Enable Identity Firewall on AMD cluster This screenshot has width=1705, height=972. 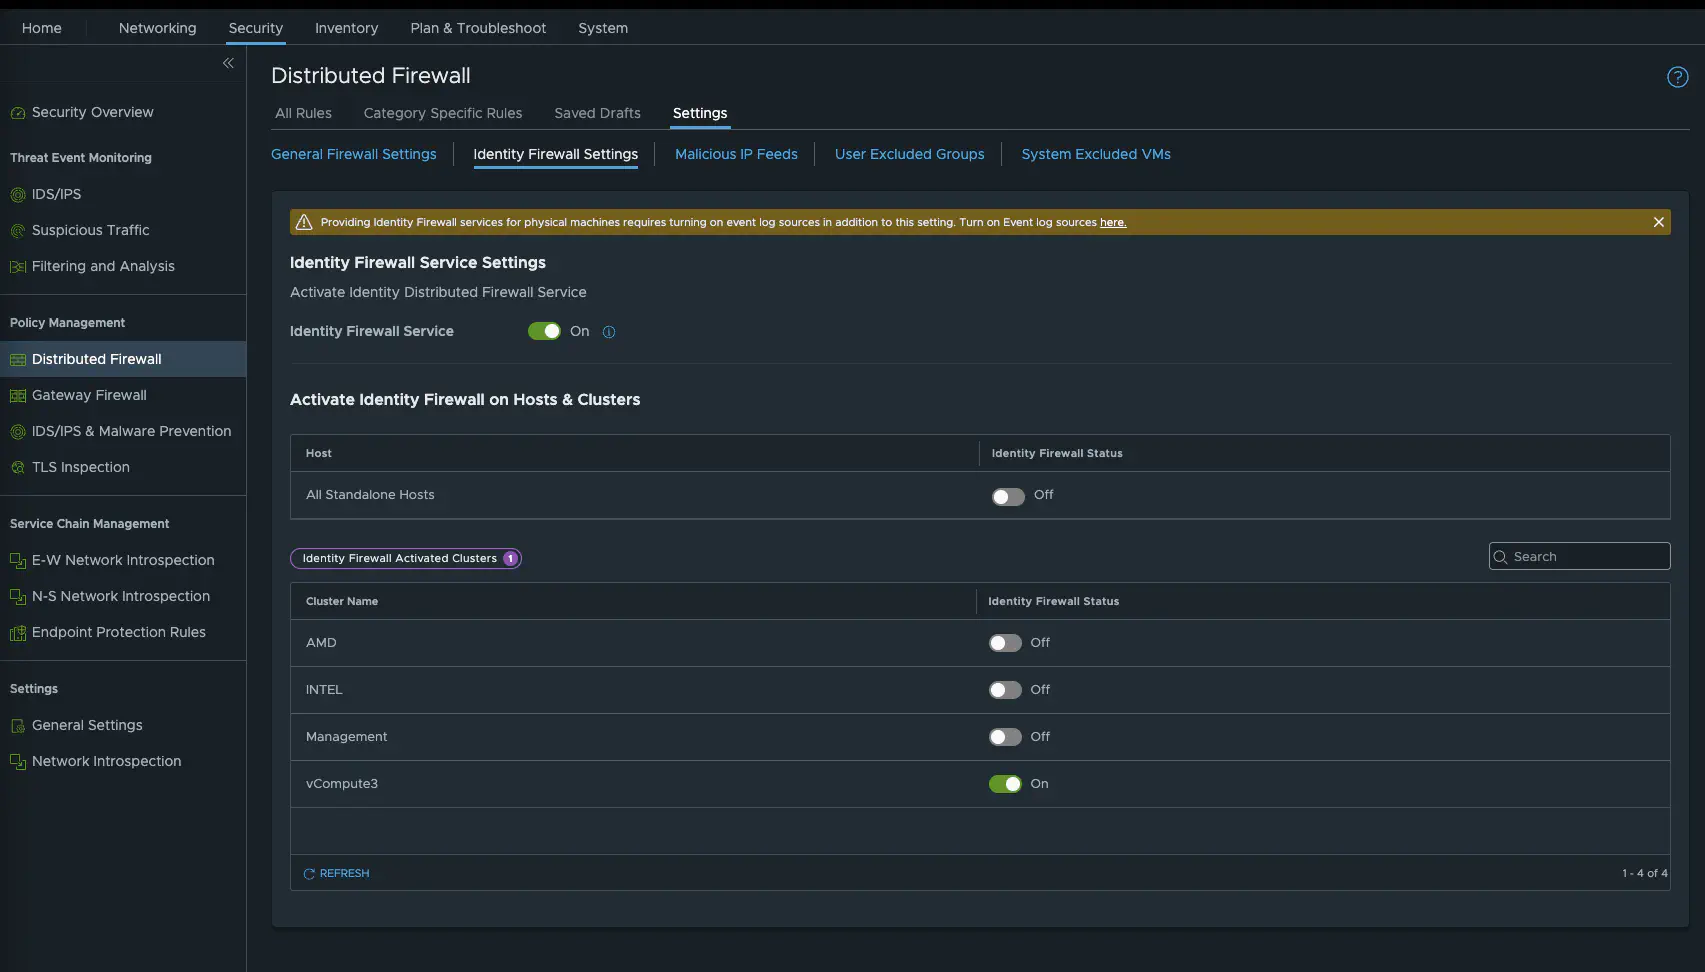[x=1005, y=643]
